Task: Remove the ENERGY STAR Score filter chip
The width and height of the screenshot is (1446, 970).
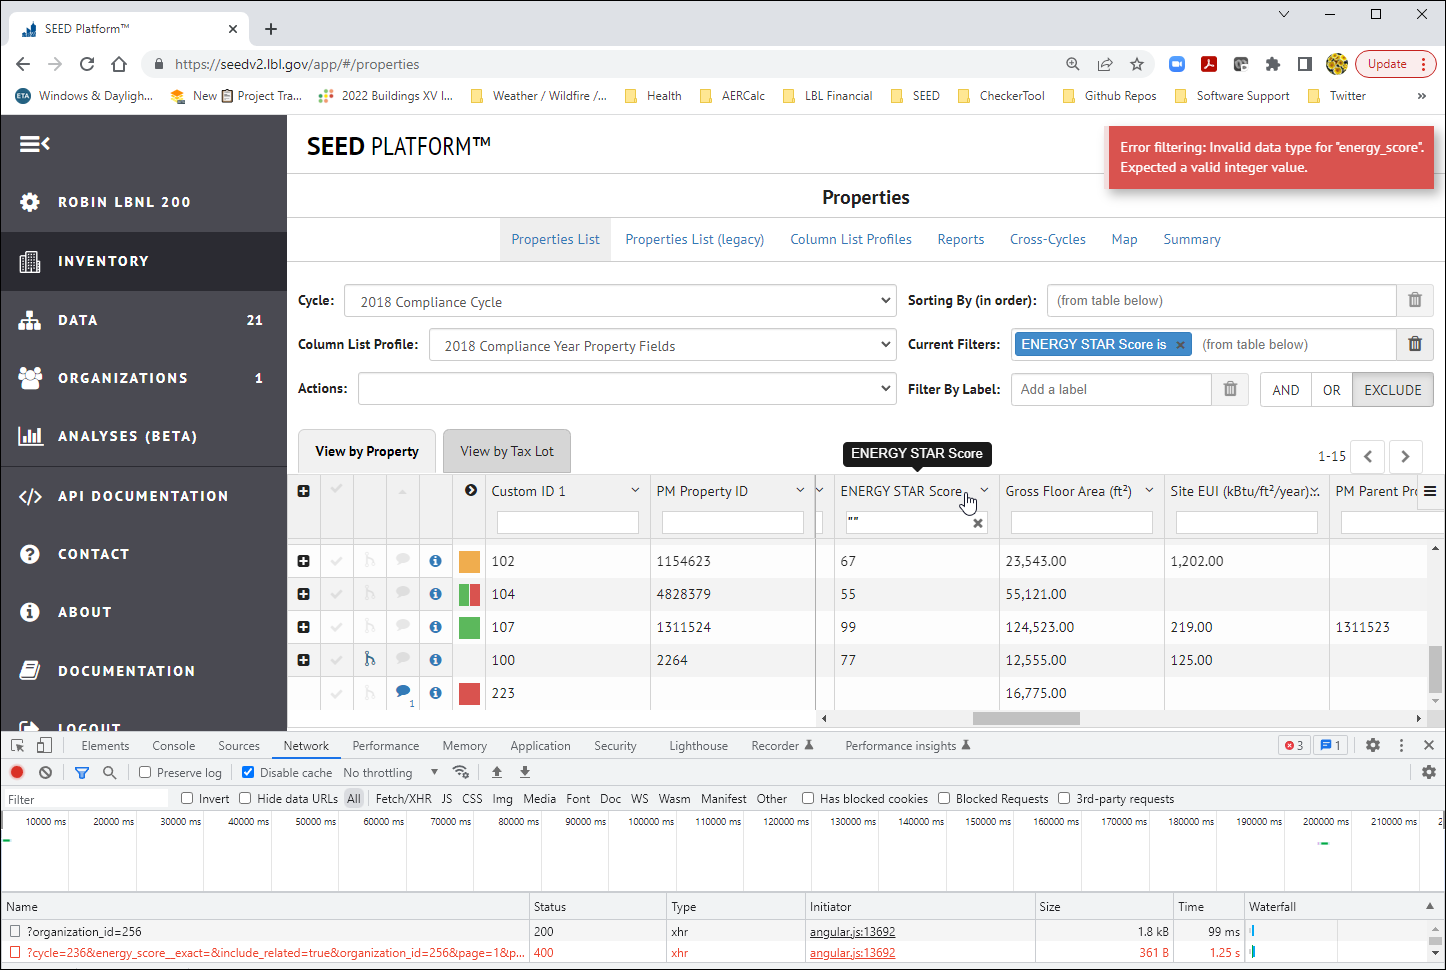Action: point(1180,345)
